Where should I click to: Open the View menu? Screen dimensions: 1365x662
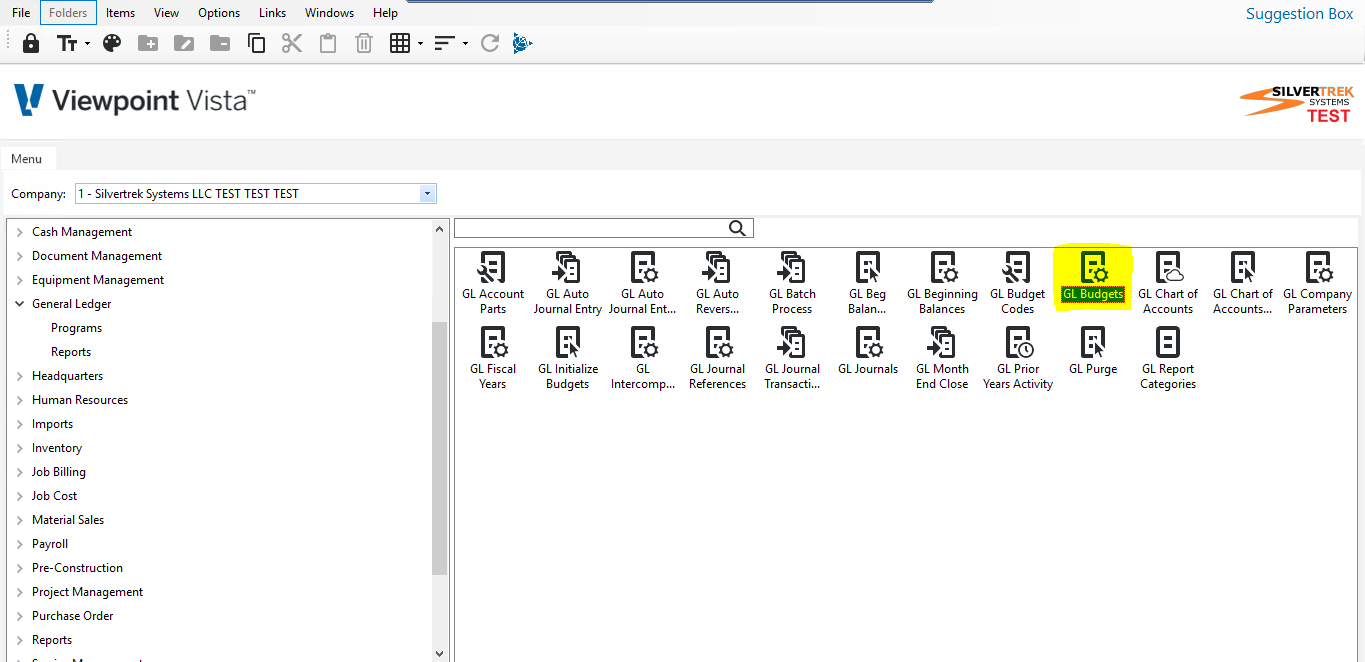167,13
